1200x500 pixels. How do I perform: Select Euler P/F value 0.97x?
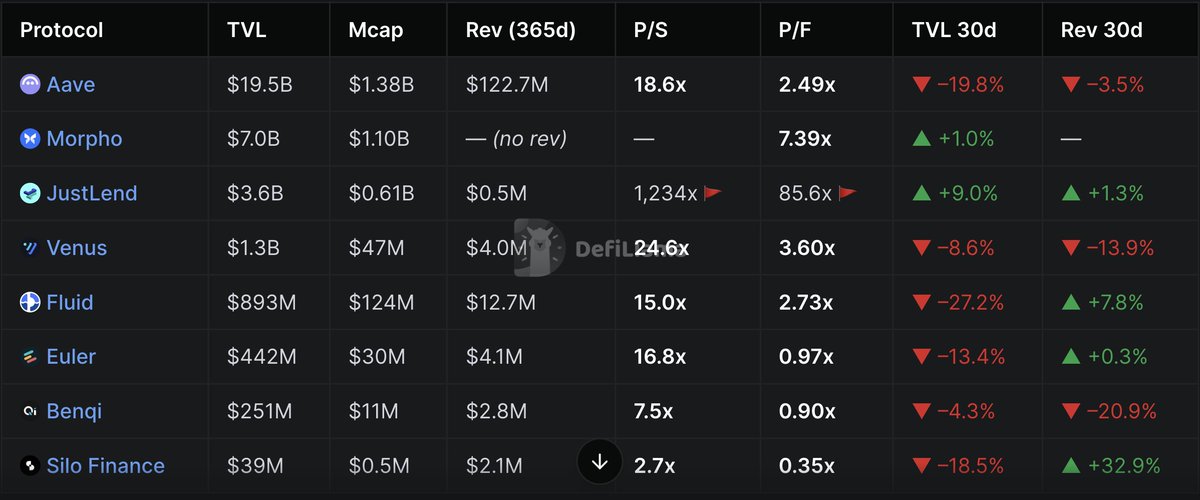tap(806, 357)
